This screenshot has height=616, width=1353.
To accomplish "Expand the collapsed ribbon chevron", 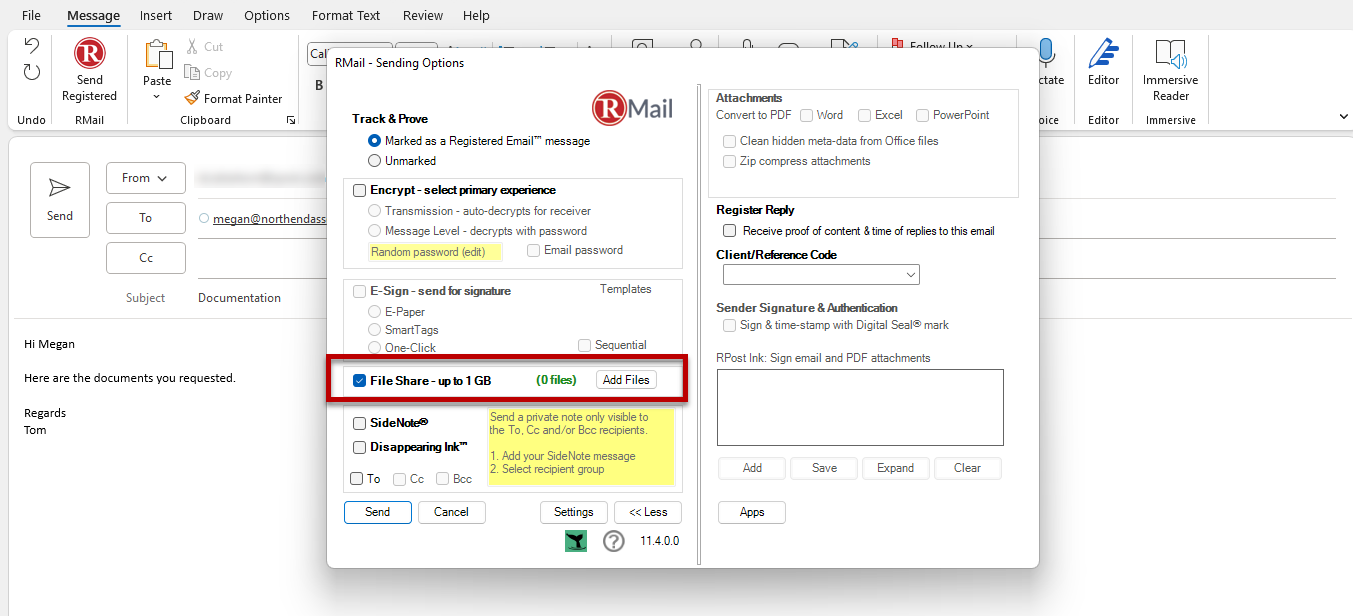I will pyautogui.click(x=1343, y=117).
